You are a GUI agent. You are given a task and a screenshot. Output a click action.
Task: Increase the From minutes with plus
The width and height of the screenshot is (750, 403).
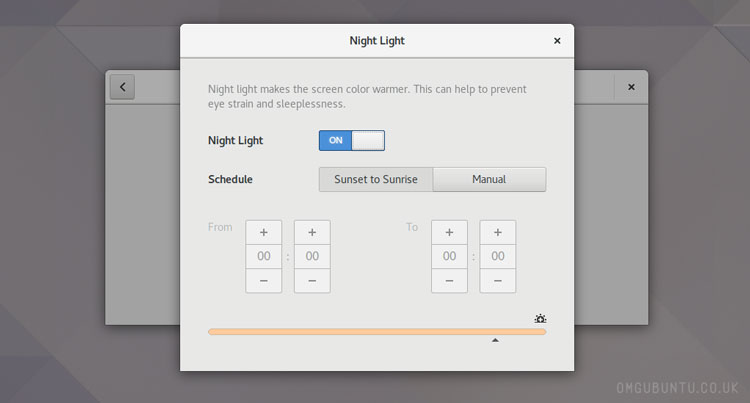[x=312, y=232]
